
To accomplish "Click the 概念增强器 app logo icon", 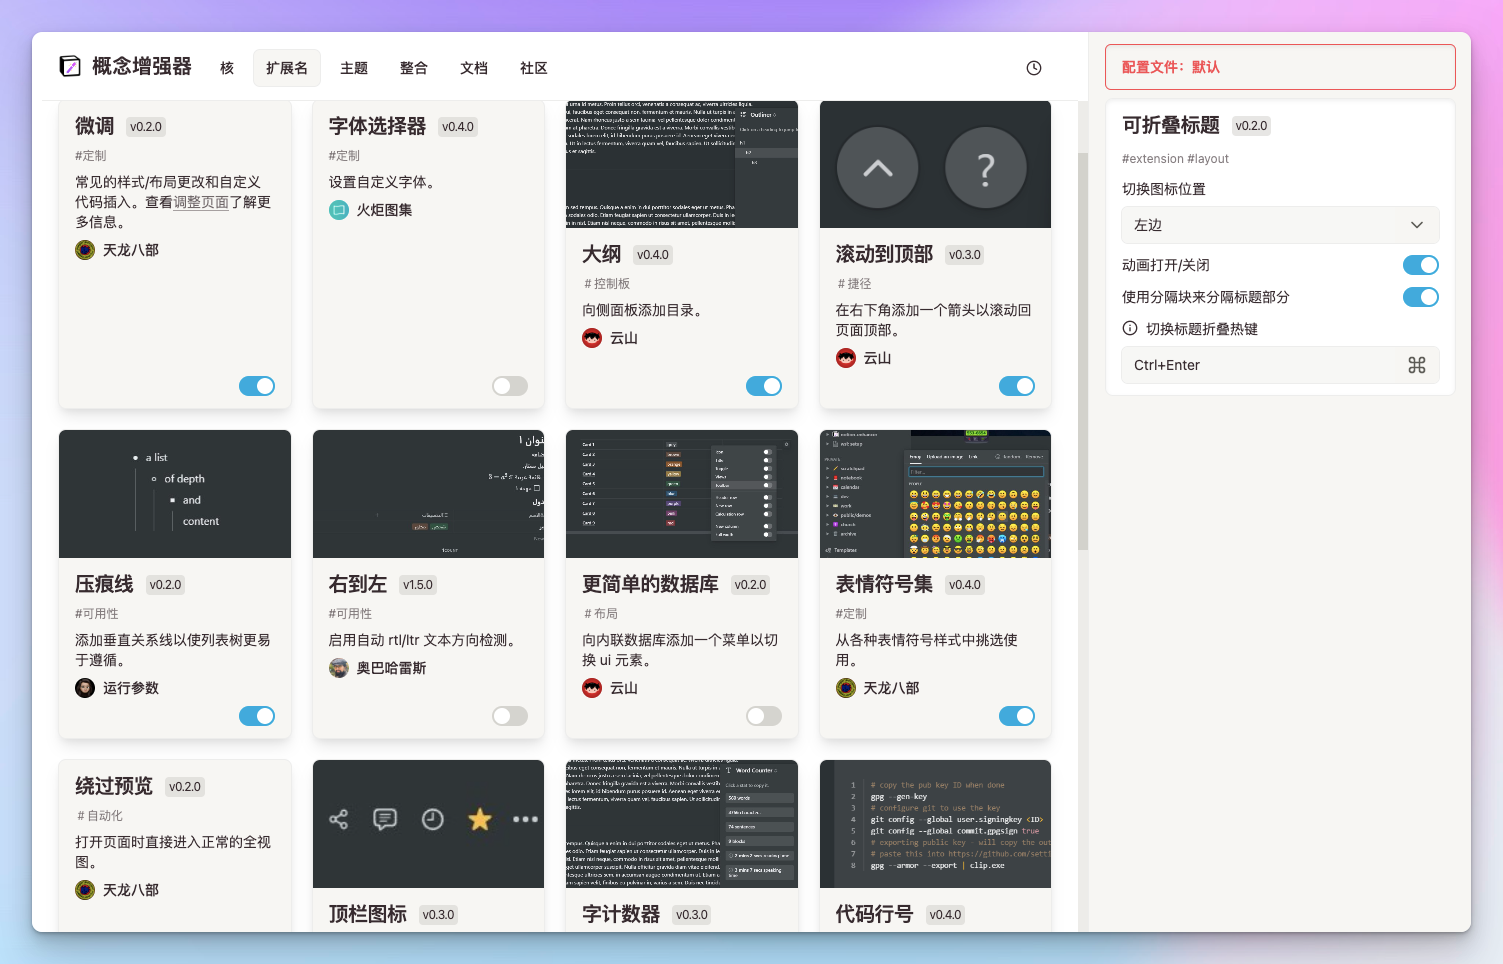I will [70, 66].
